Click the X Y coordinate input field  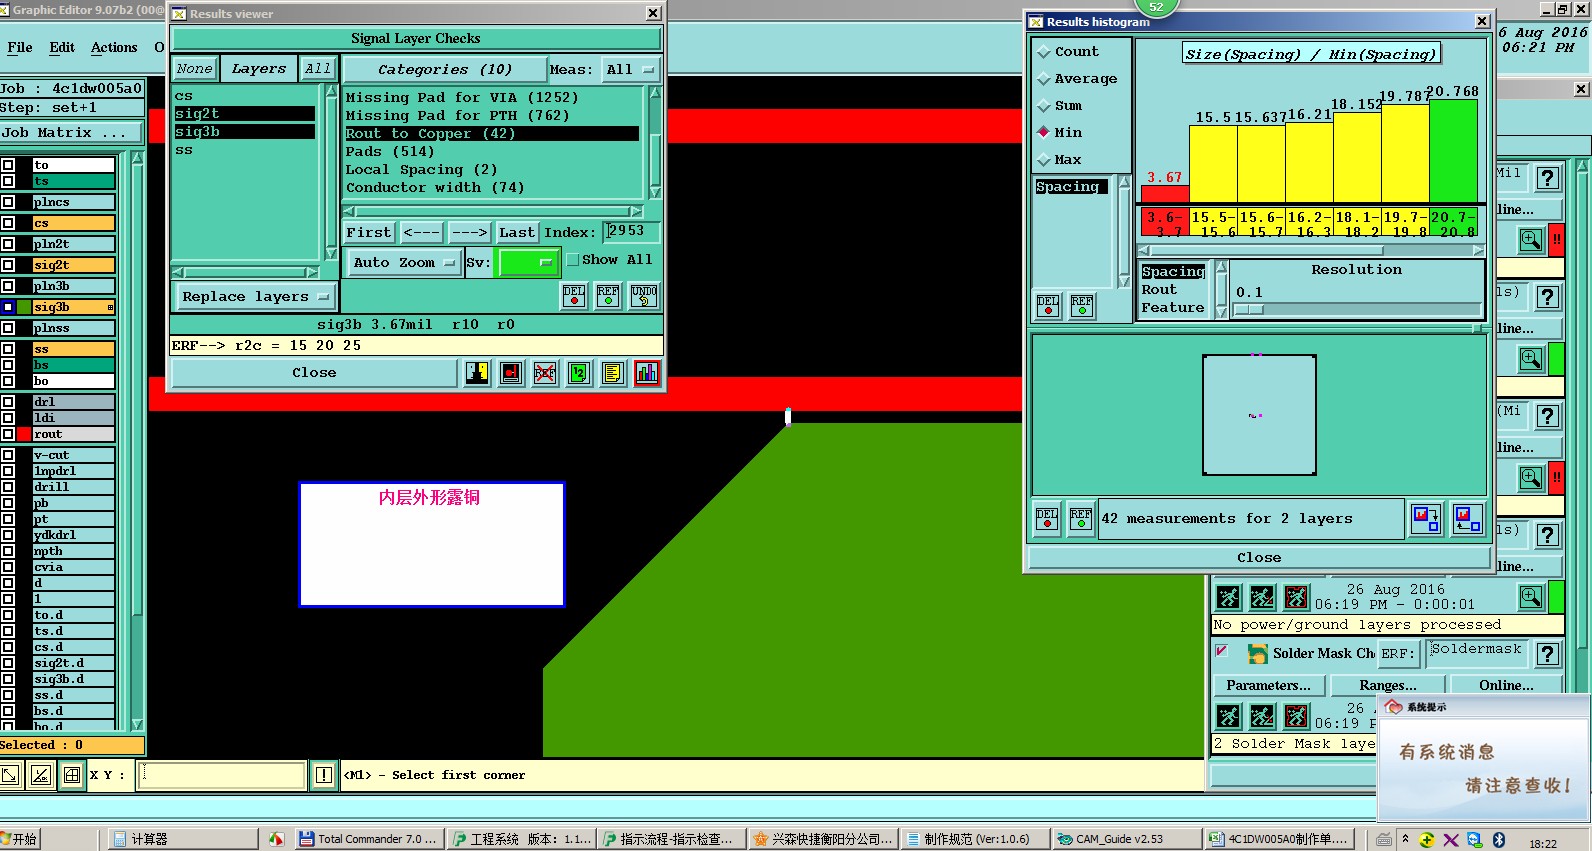[221, 775]
